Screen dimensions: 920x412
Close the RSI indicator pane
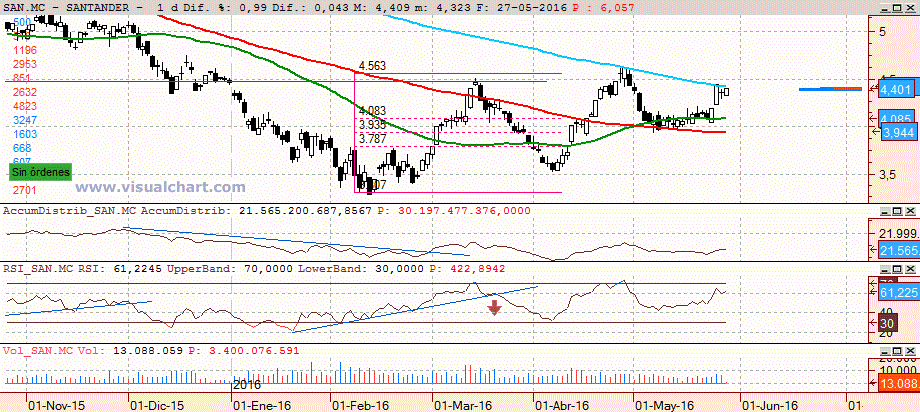911,268
